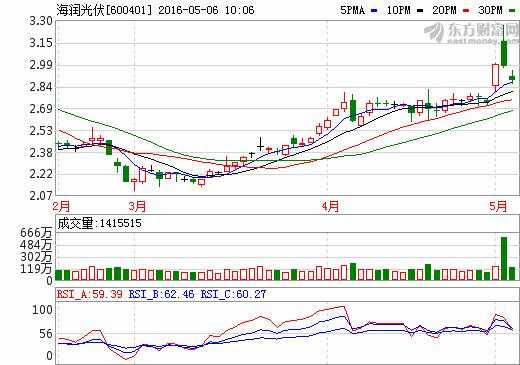Click the tallest green volume bar
520x365 pixels.
pyautogui.click(x=504, y=258)
